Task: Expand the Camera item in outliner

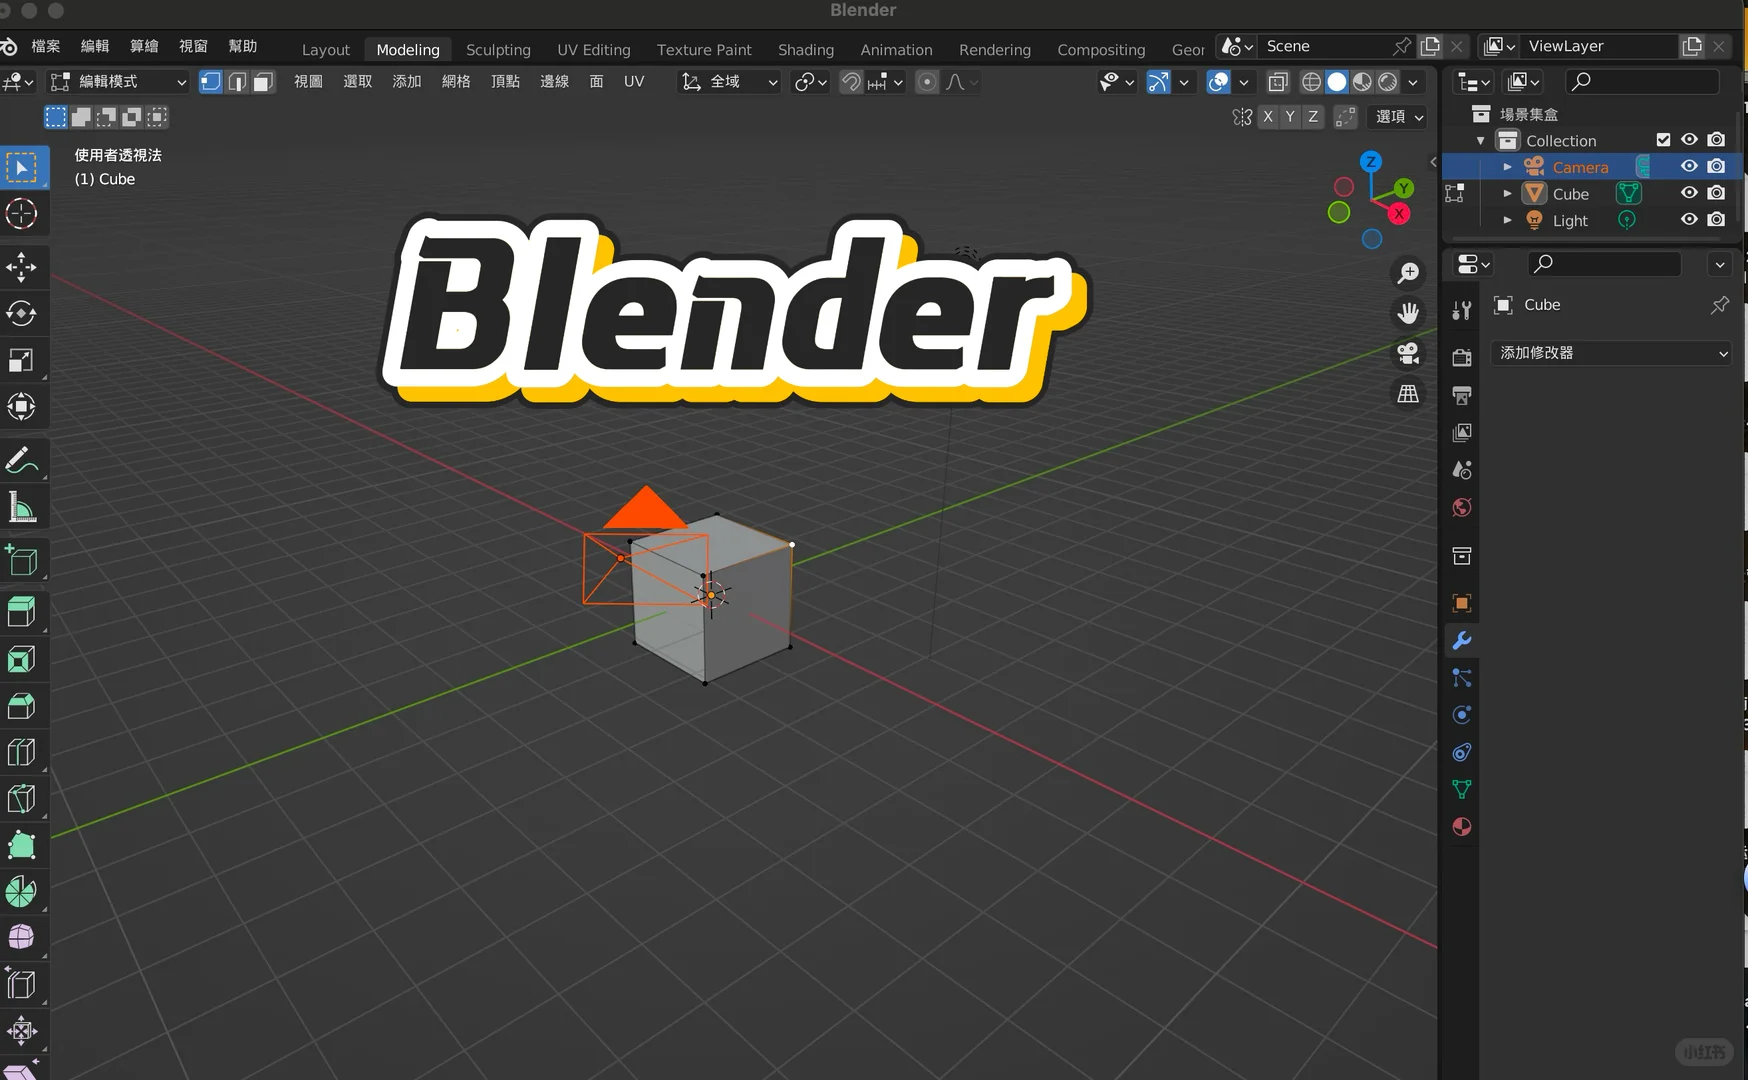Action: (x=1507, y=167)
